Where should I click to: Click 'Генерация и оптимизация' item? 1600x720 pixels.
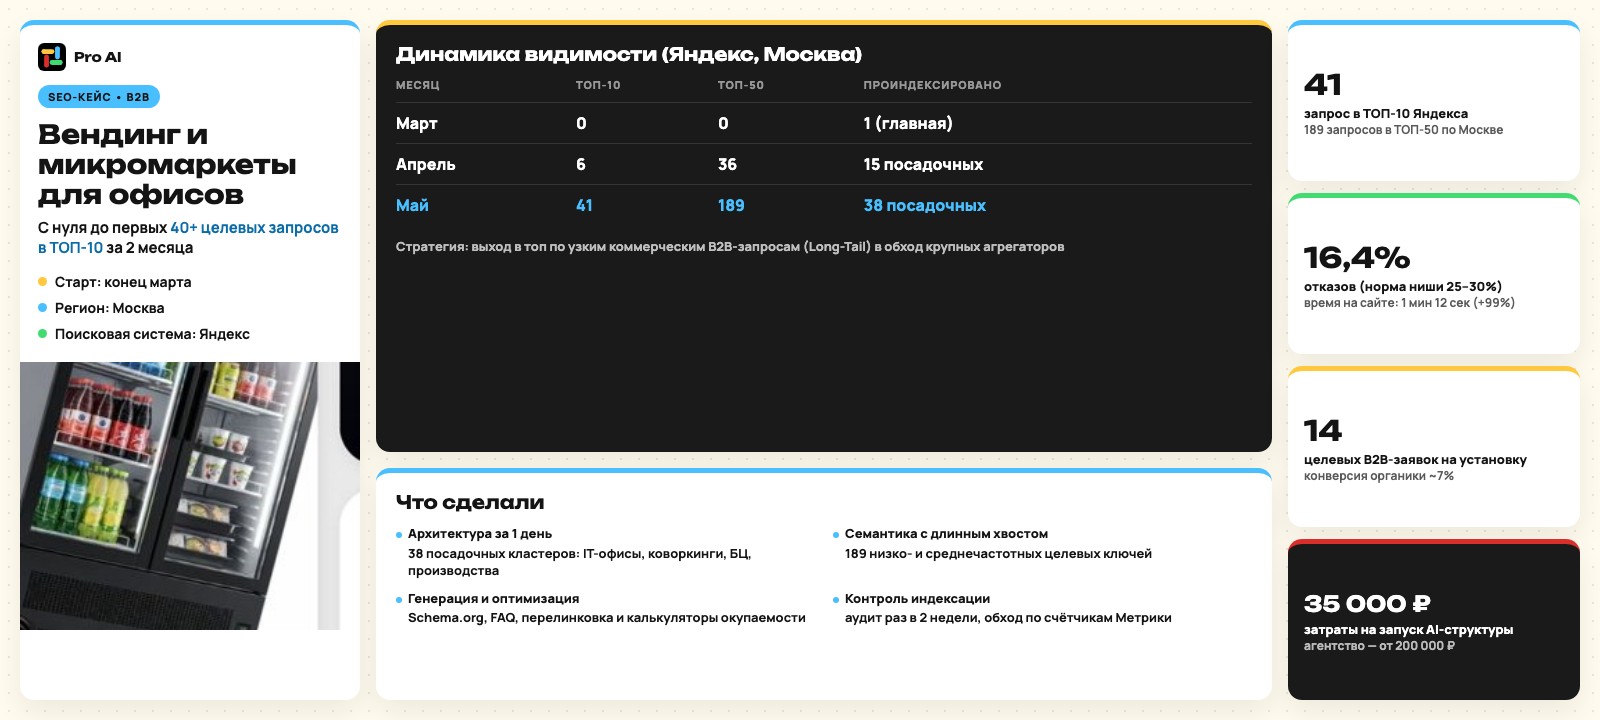click(494, 599)
